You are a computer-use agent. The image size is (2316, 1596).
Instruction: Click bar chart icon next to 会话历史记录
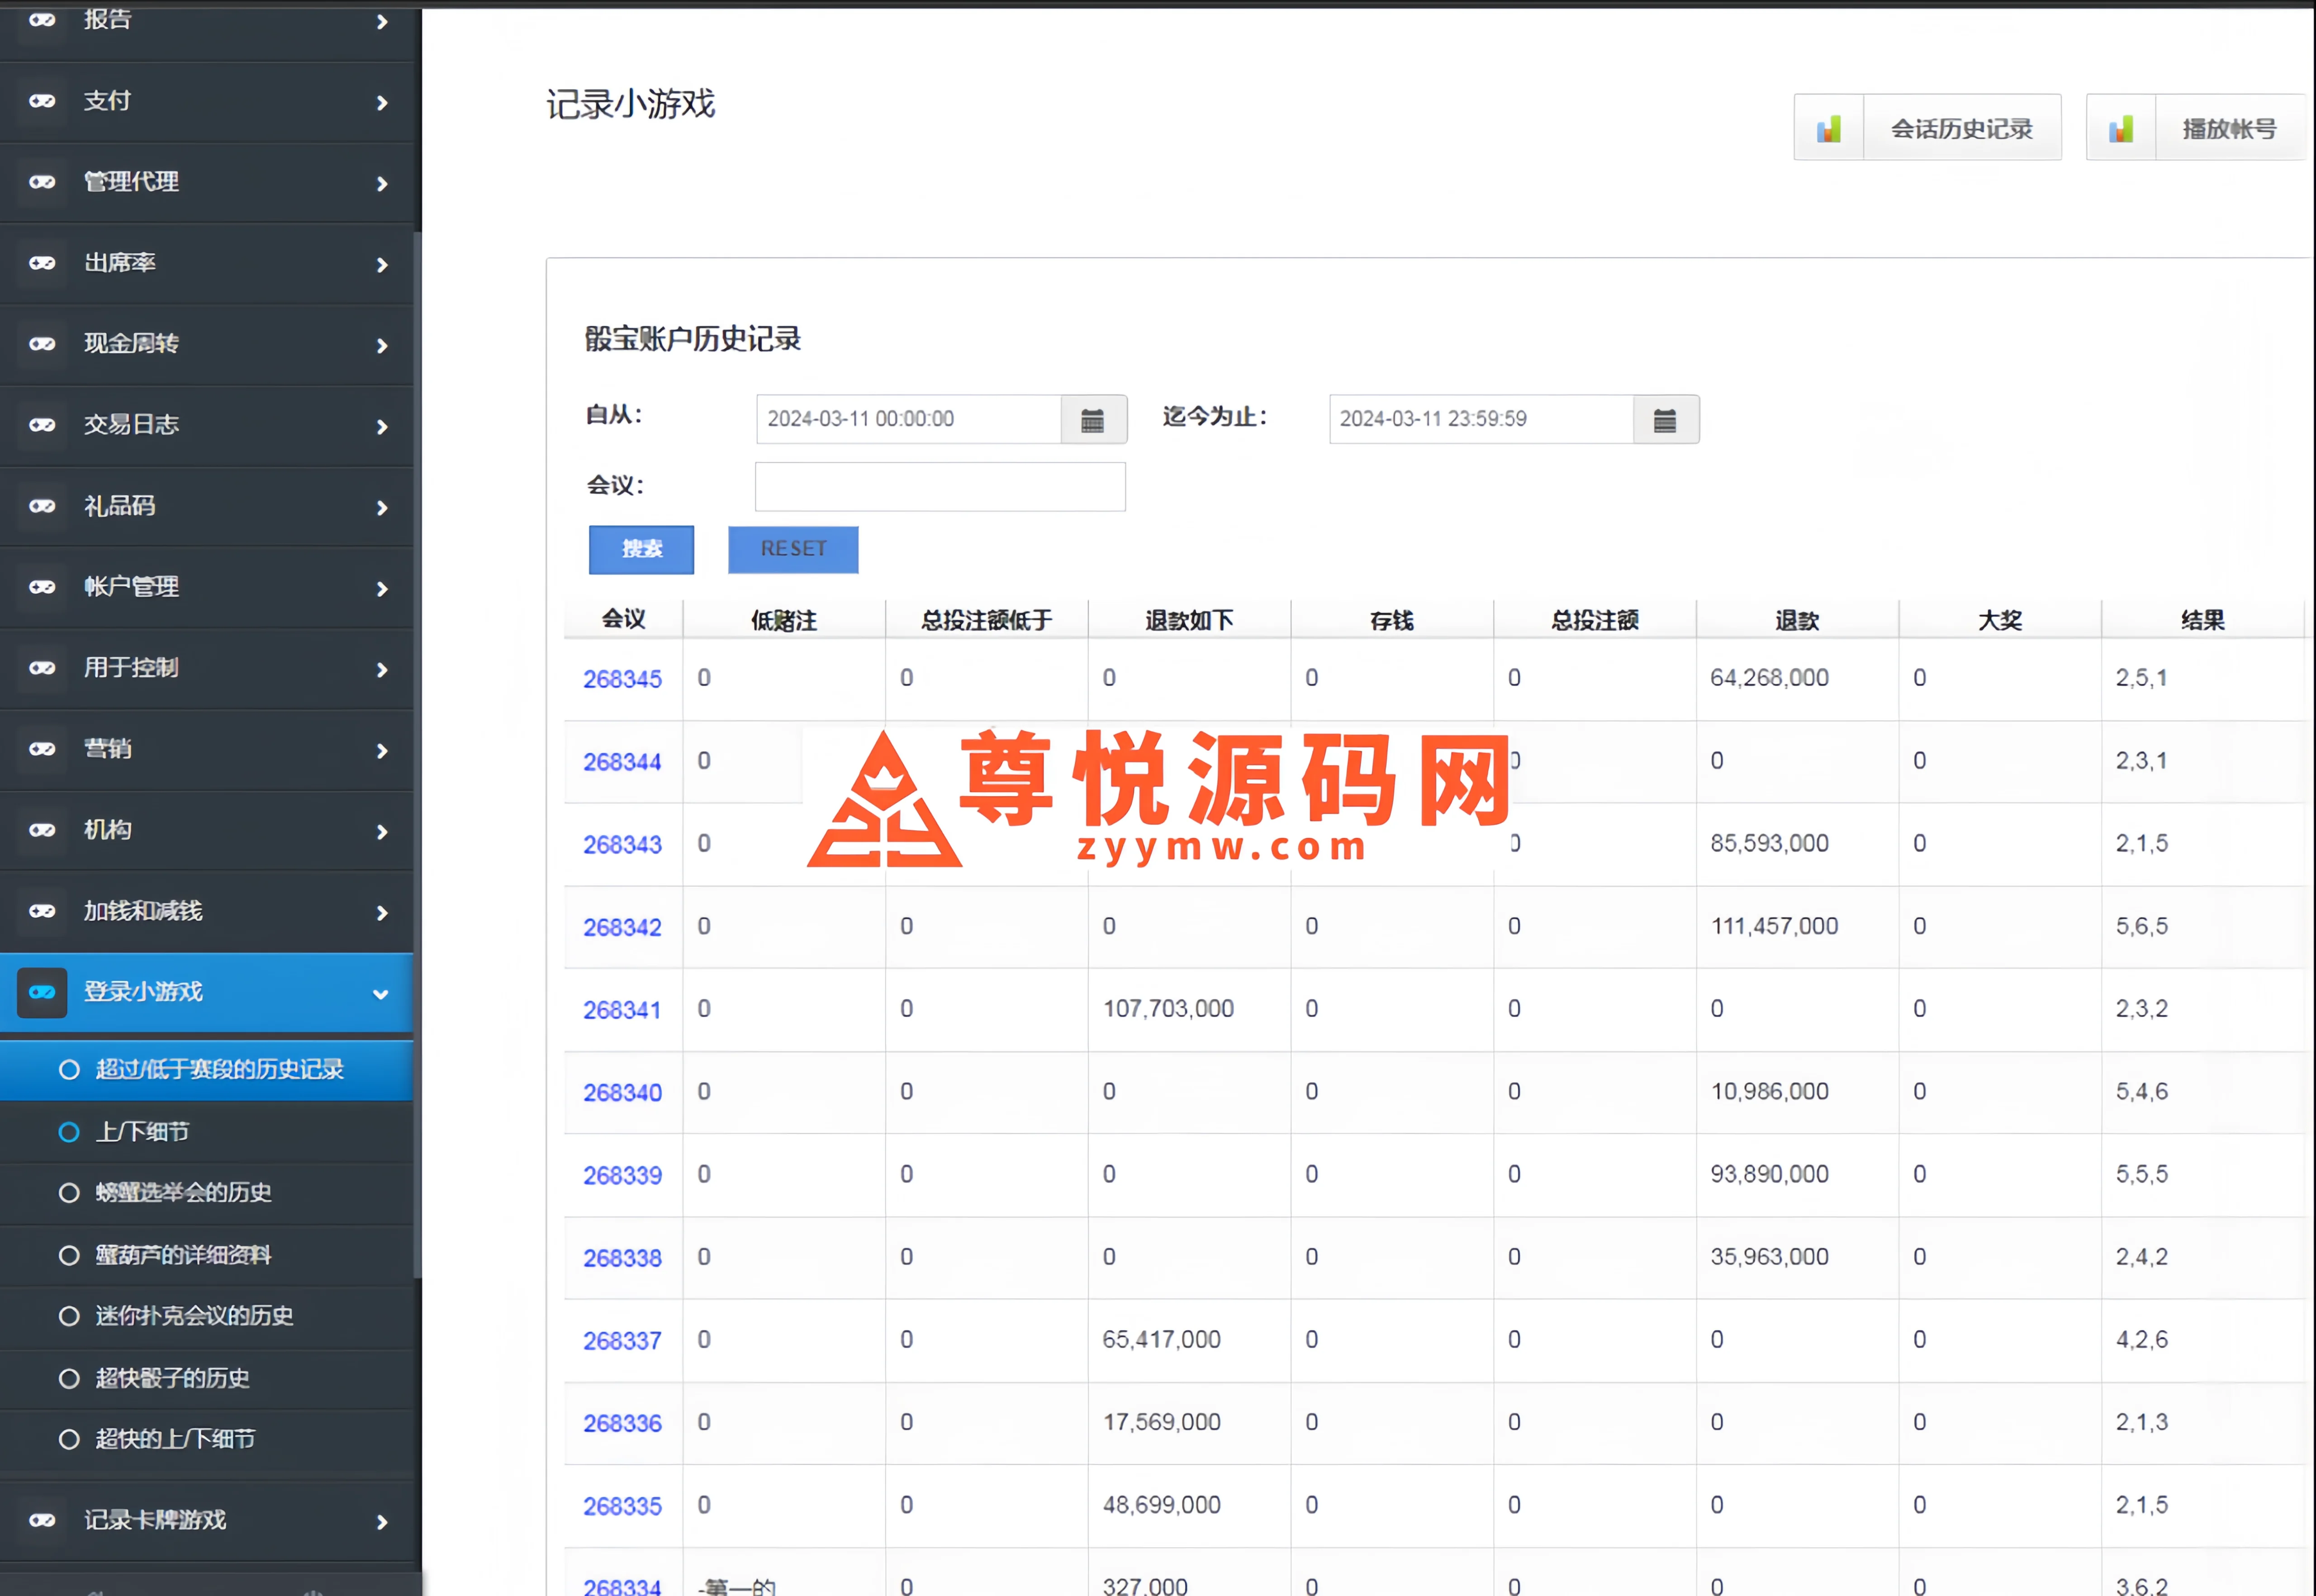[1828, 128]
